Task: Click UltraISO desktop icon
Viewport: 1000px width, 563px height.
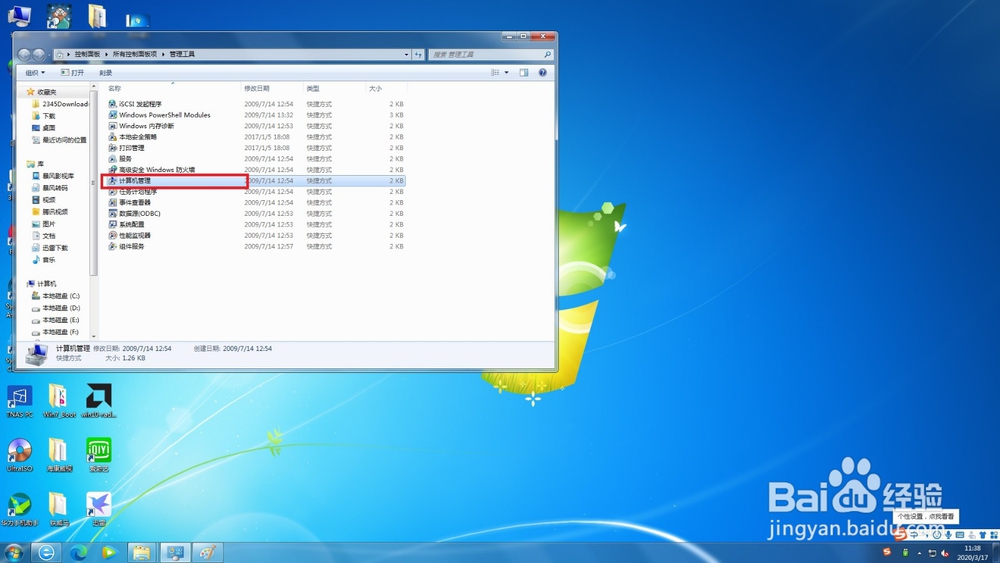Action: (19, 455)
